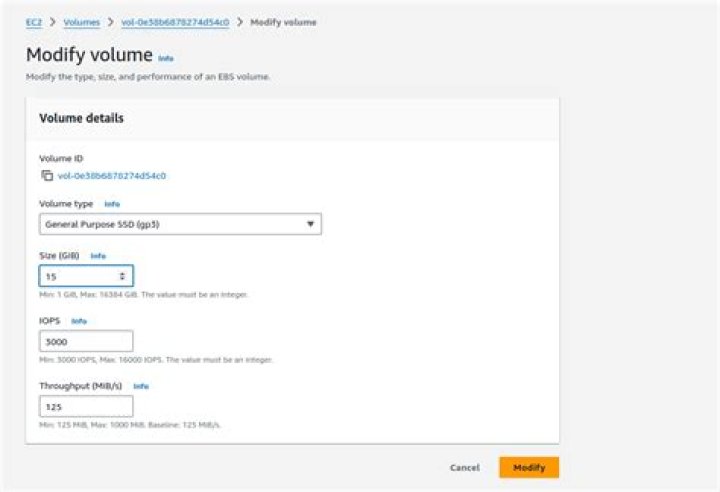Click the EC2 breadcrumb link
The width and height of the screenshot is (720, 492).
pyautogui.click(x=33, y=21)
